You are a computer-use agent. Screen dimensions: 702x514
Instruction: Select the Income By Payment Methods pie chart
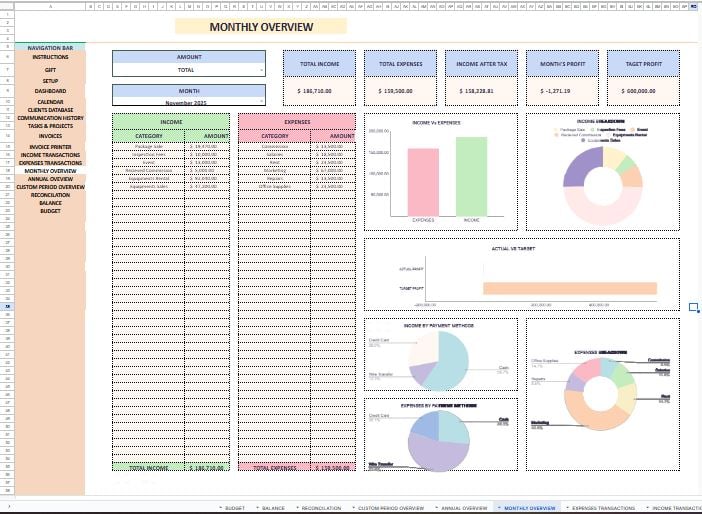pos(441,354)
